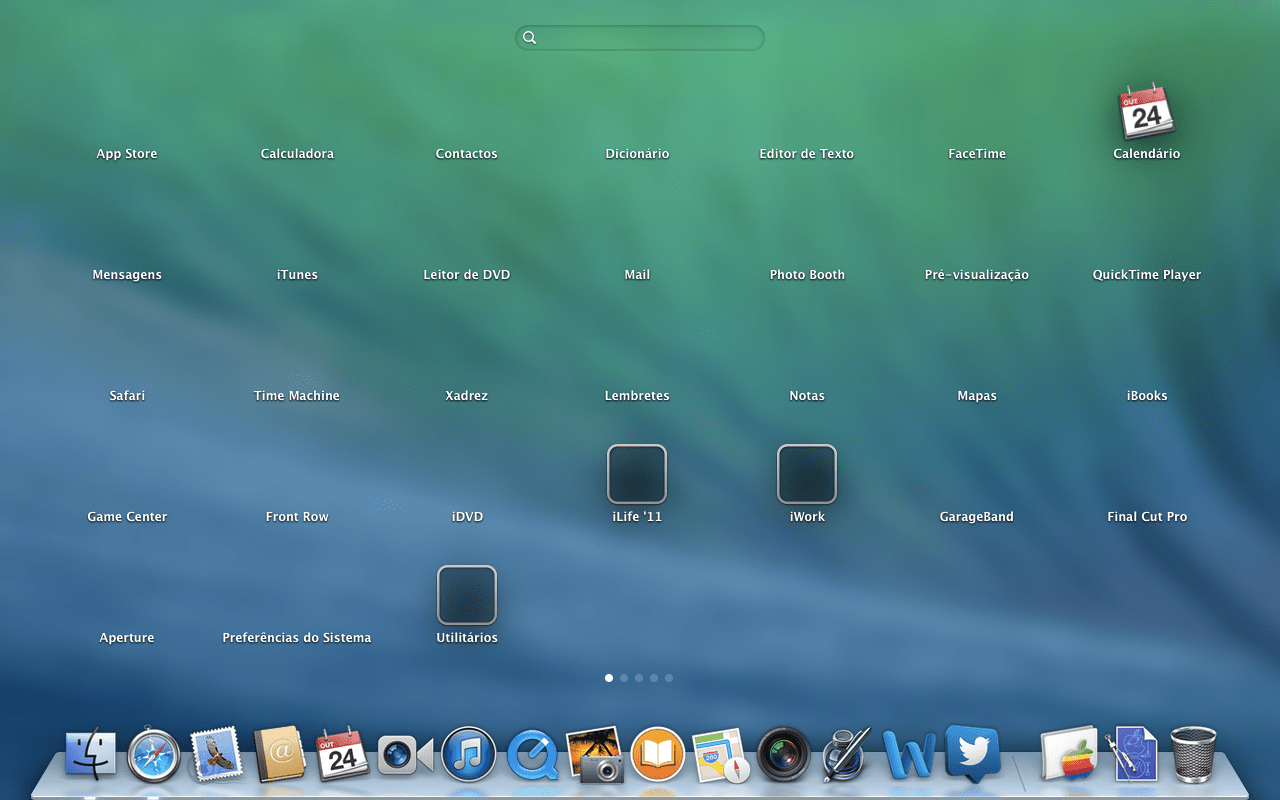This screenshot has width=1280, height=800.
Task: Expand the iWork folder
Action: (x=807, y=474)
